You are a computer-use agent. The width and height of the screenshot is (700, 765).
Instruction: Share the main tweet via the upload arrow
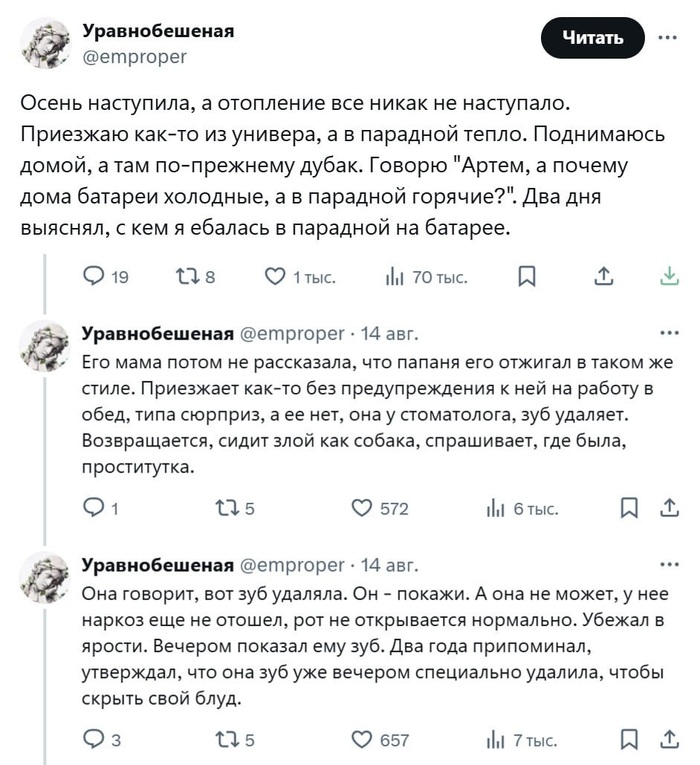[604, 277]
